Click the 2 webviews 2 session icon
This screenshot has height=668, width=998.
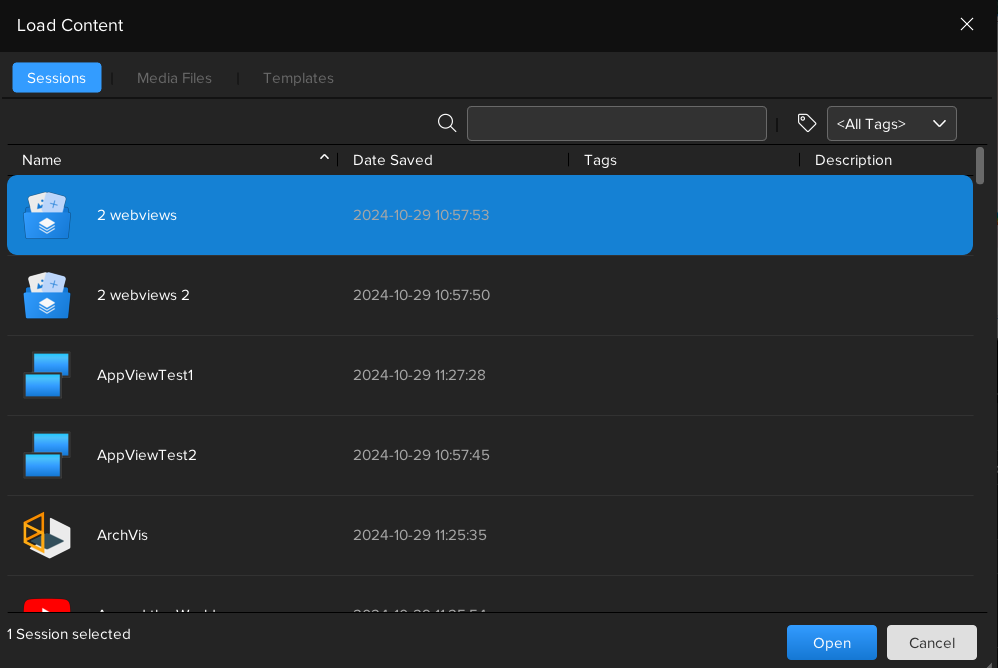point(47,296)
